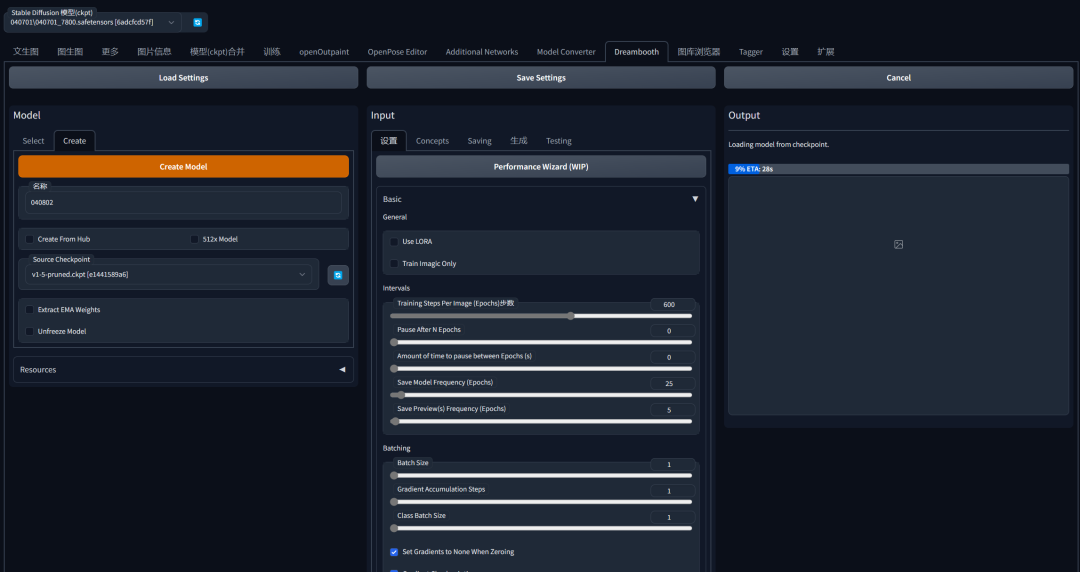Switch to the 文生图 tab

coord(25,52)
